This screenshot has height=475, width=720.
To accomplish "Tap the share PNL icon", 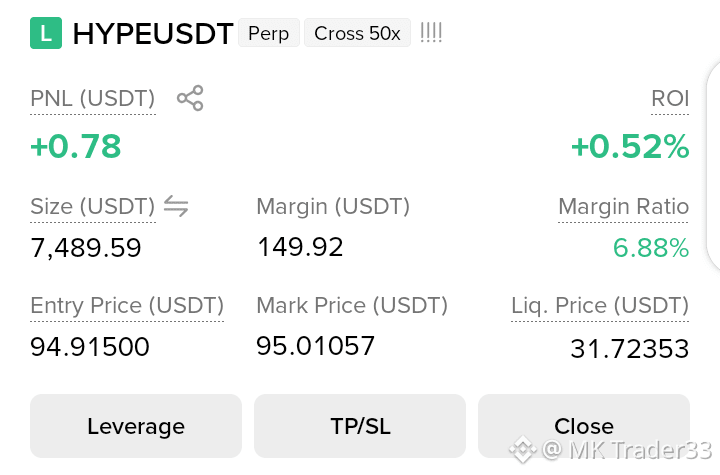I will [x=190, y=98].
